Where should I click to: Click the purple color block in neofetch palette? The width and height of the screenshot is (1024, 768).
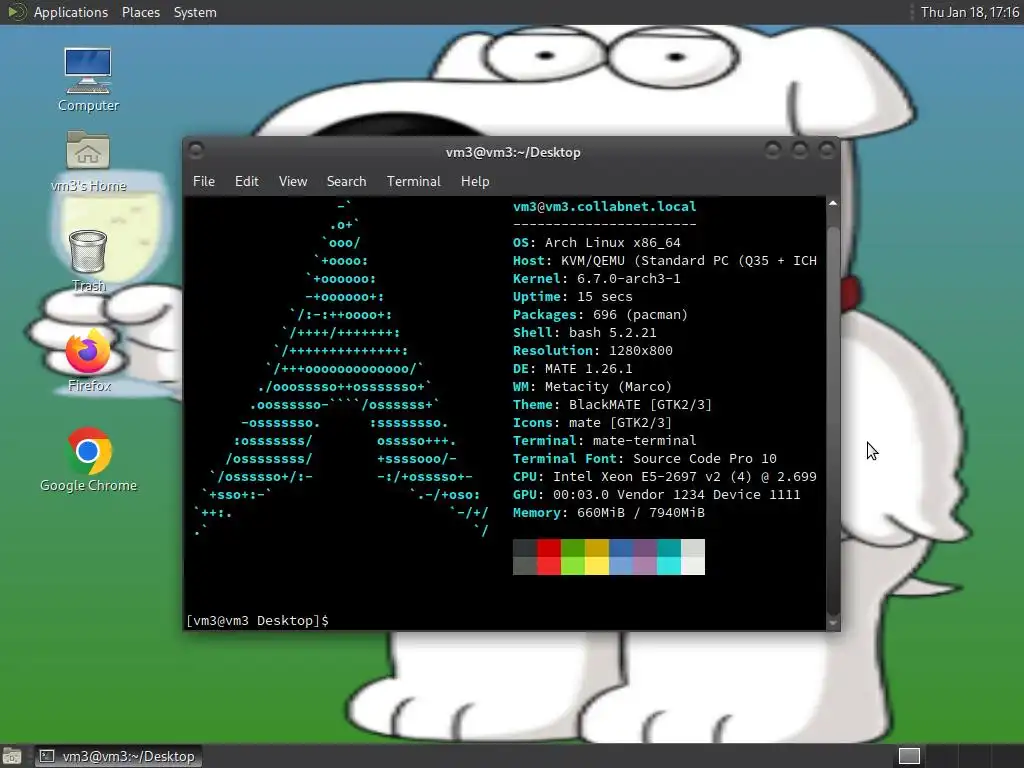click(645, 557)
